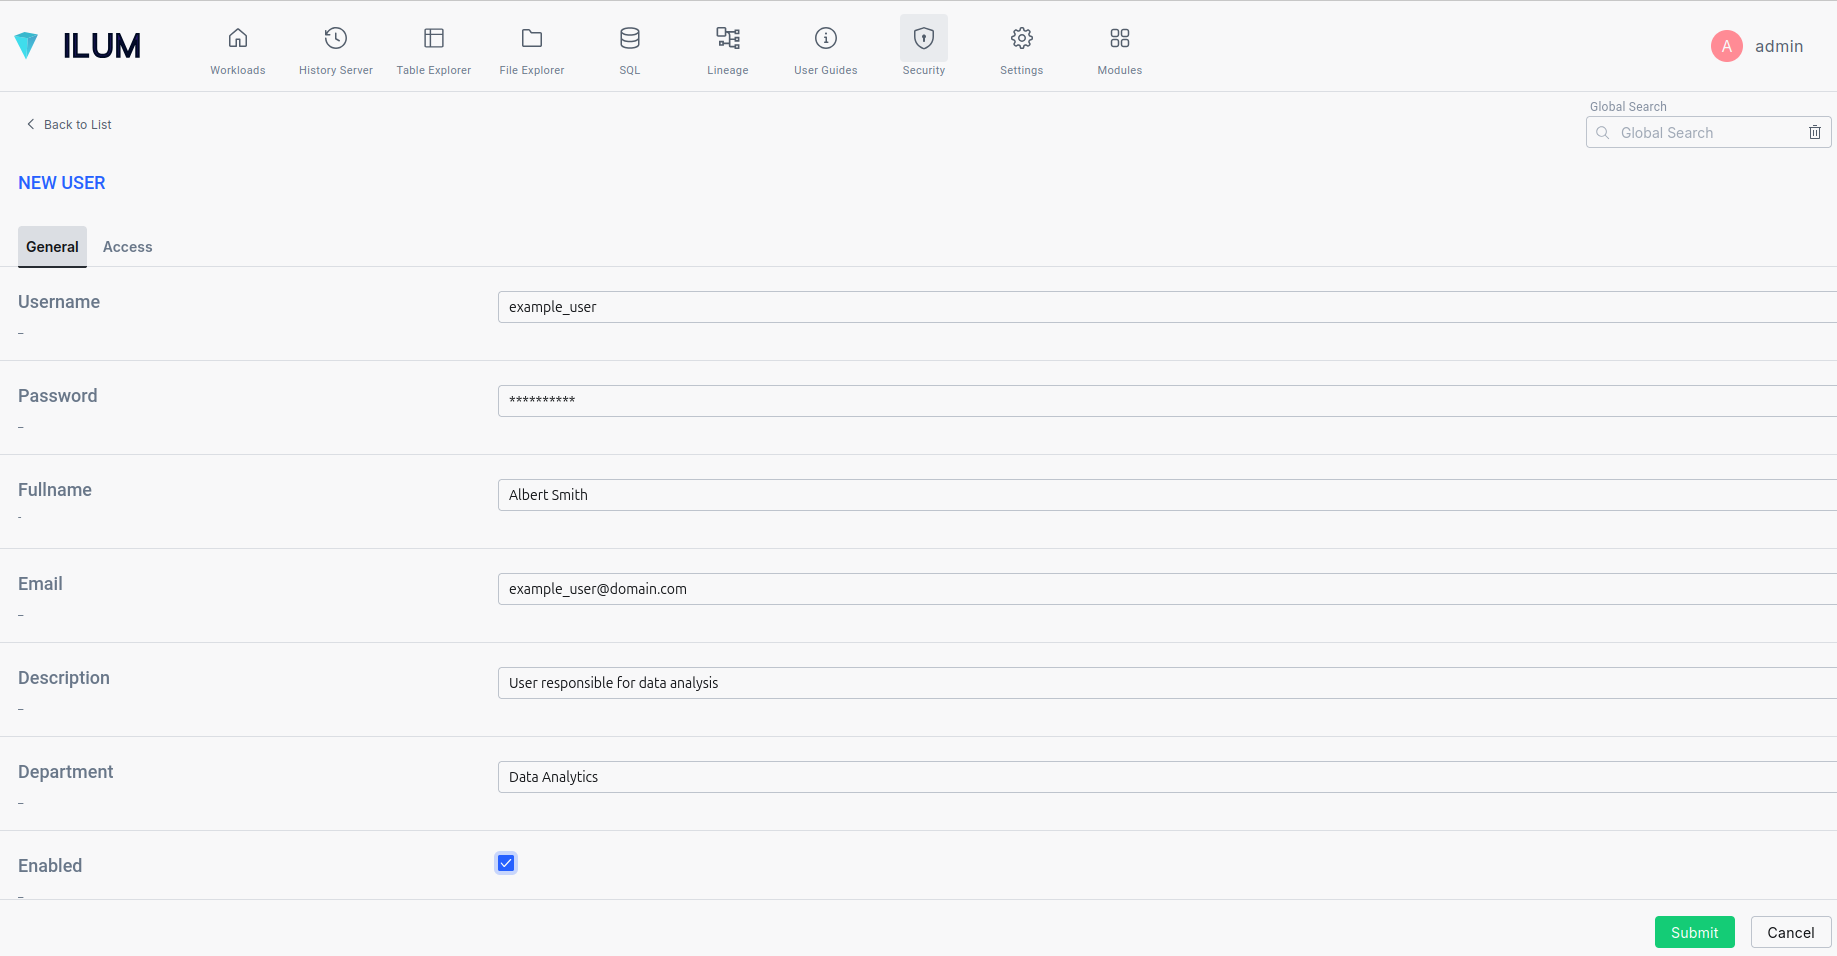Open the Settings gear icon
1837x956 pixels.
[1022, 38]
